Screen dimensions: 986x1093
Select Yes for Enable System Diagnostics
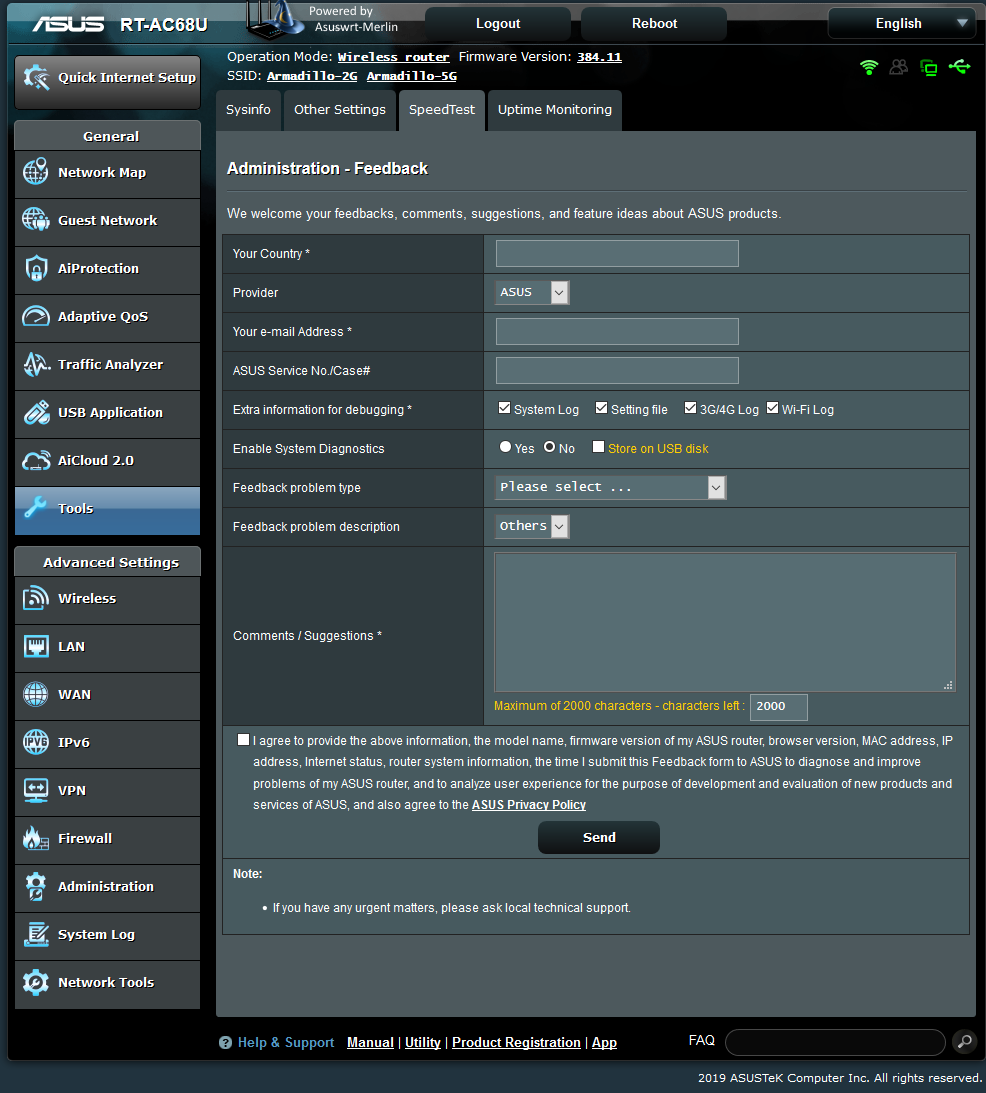506,447
